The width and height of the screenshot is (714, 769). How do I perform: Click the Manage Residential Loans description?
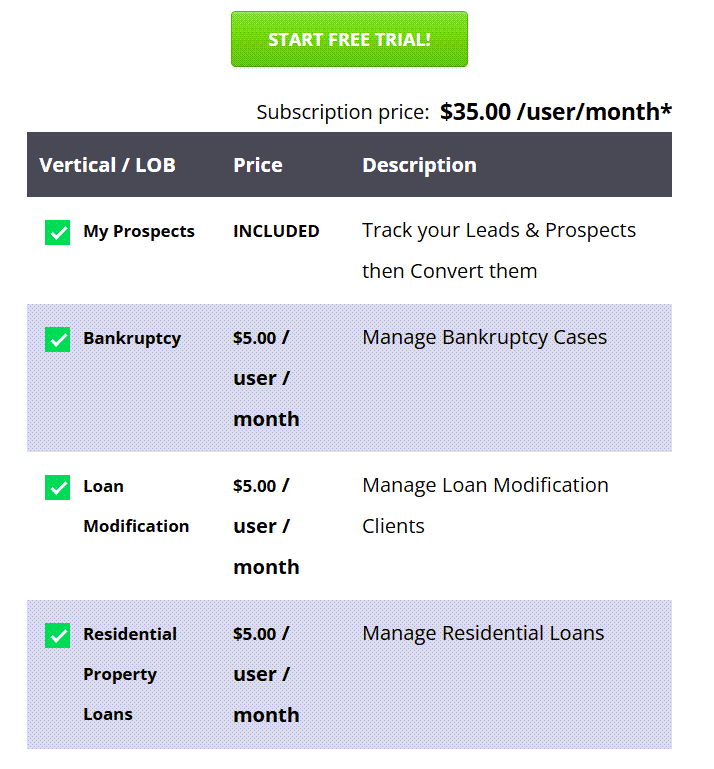(x=483, y=633)
